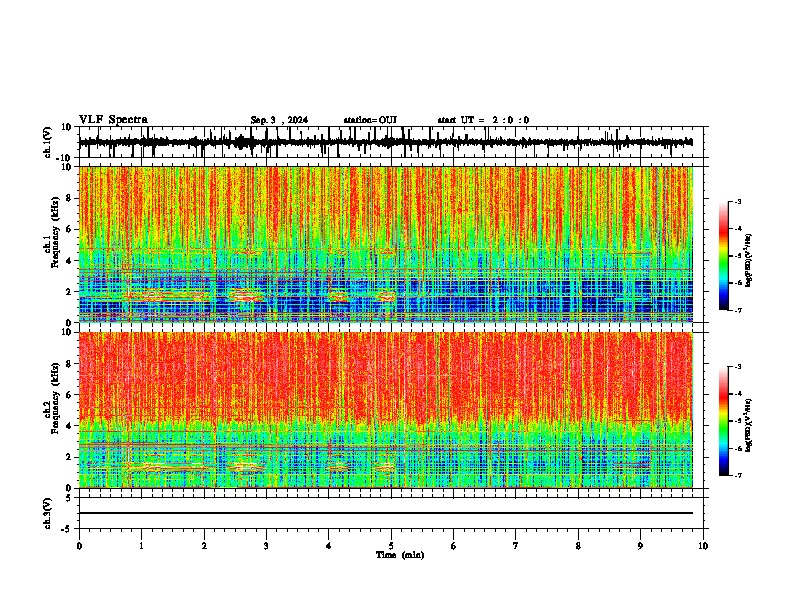The height and width of the screenshot is (612, 792).
Task: Click the ch.2 "Frequency (kHz)" axis label
Action: click(x=55, y=398)
